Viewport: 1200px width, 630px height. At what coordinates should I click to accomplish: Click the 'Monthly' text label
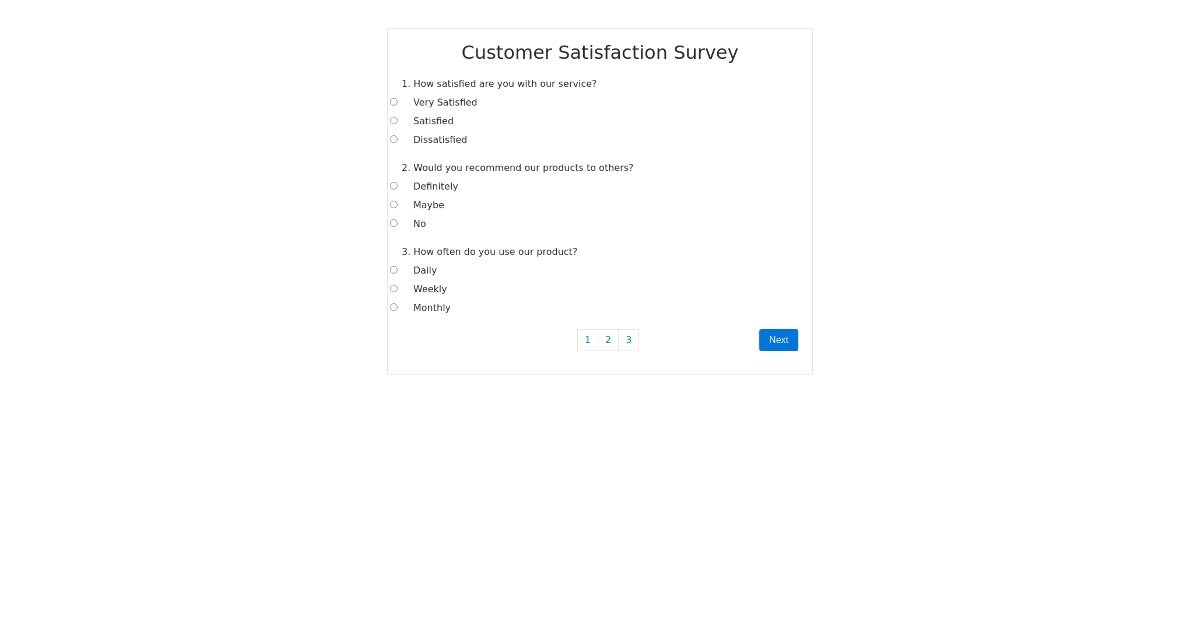click(x=431, y=307)
